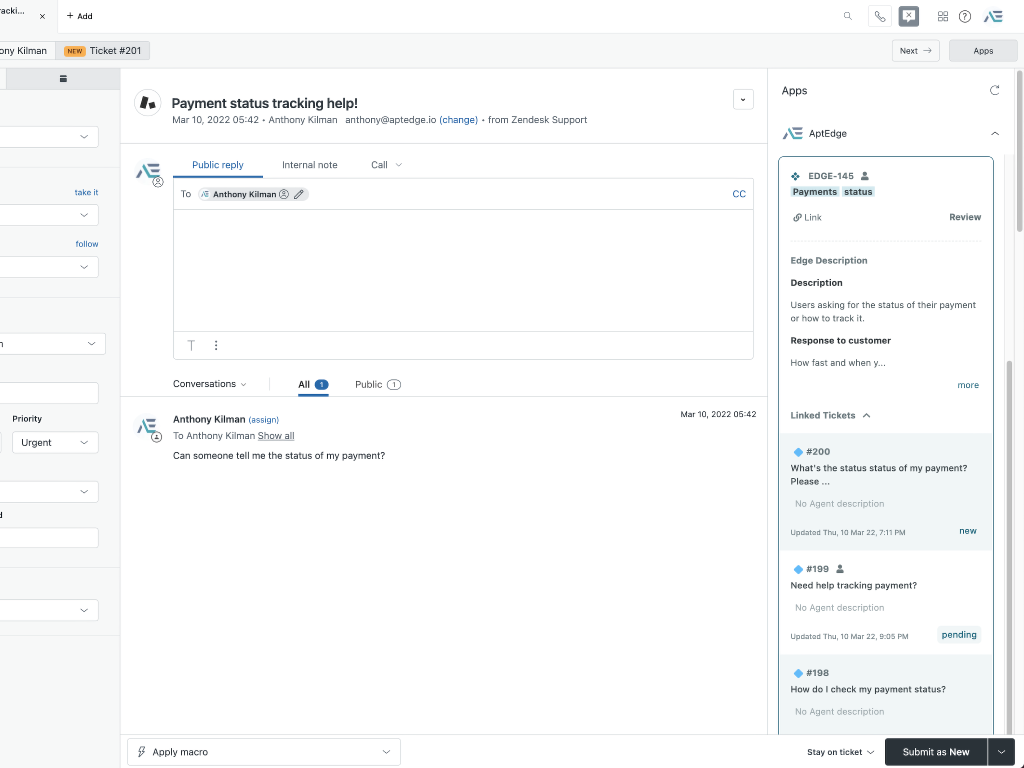Open the phone call icon
The width and height of the screenshot is (1024, 768).
[x=879, y=16]
